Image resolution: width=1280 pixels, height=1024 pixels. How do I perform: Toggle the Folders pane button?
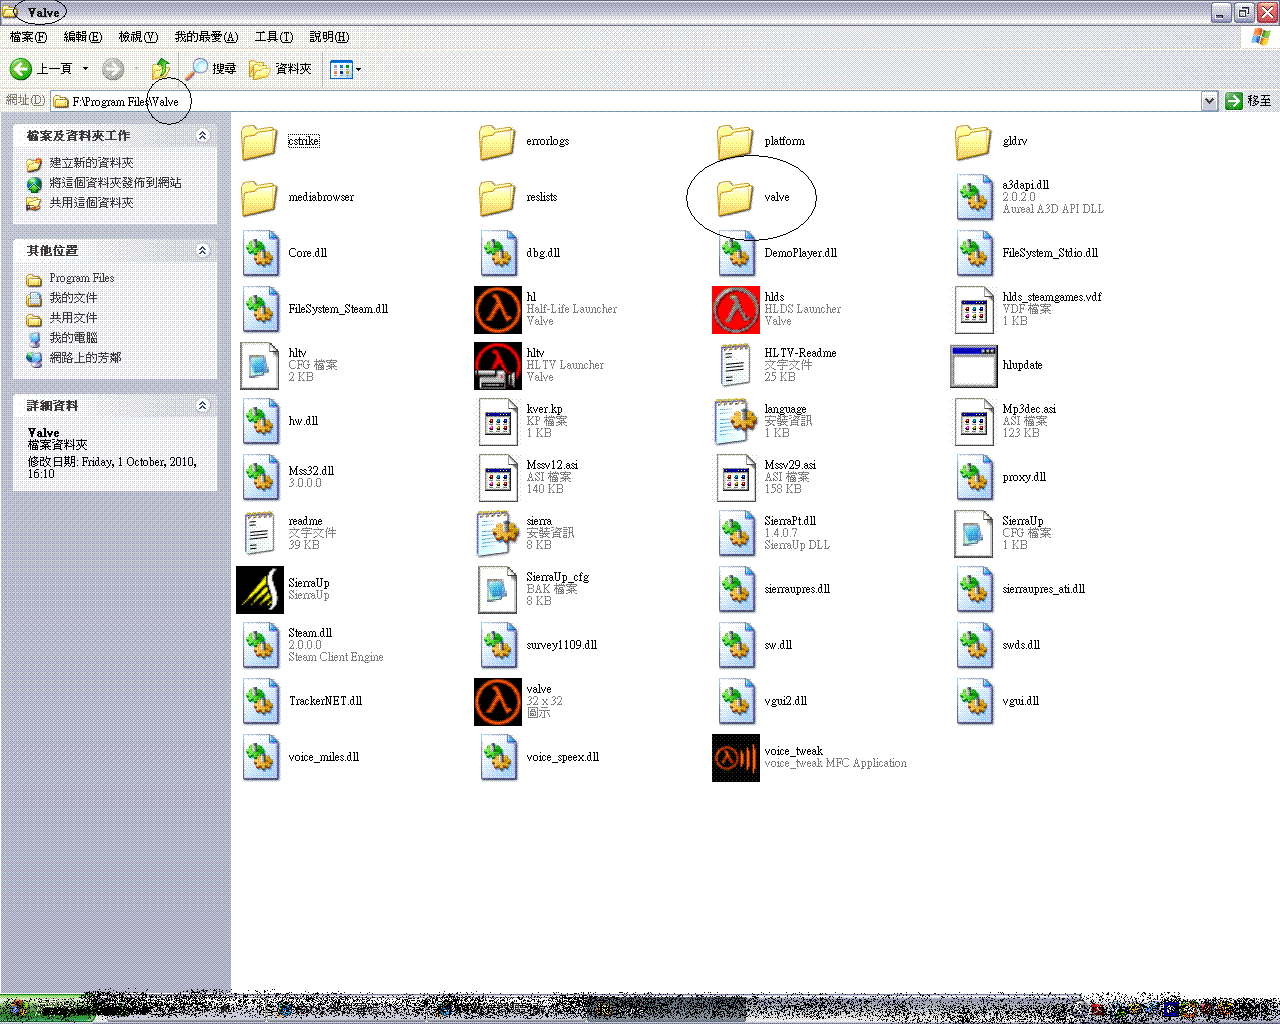click(x=280, y=69)
